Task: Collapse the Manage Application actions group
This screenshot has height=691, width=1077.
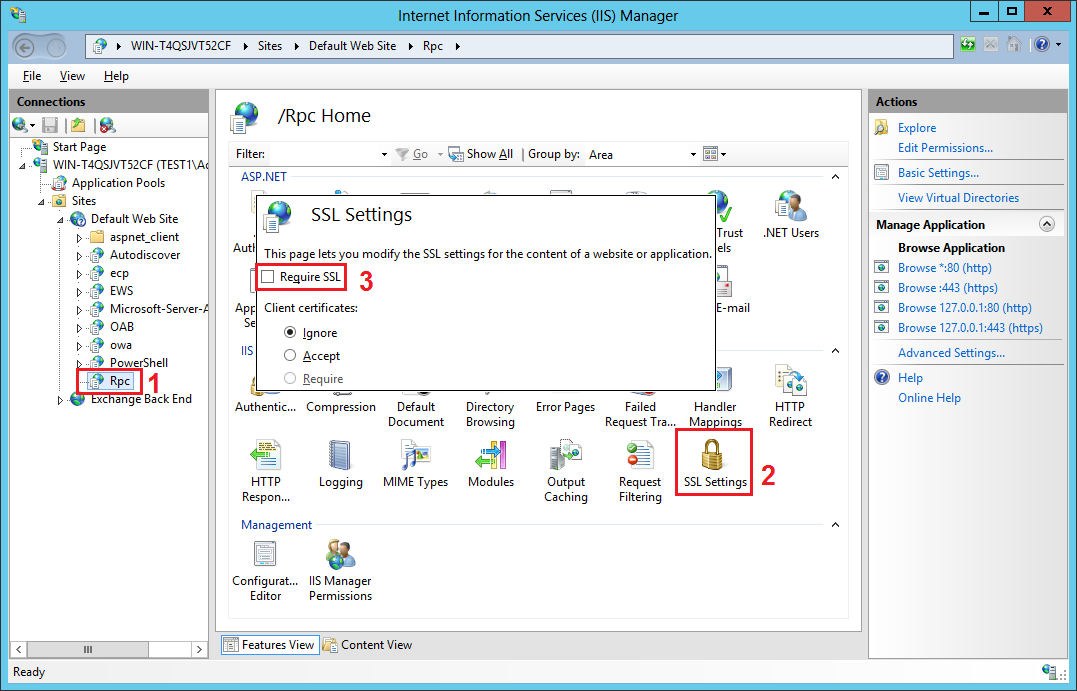Action: click(1047, 225)
